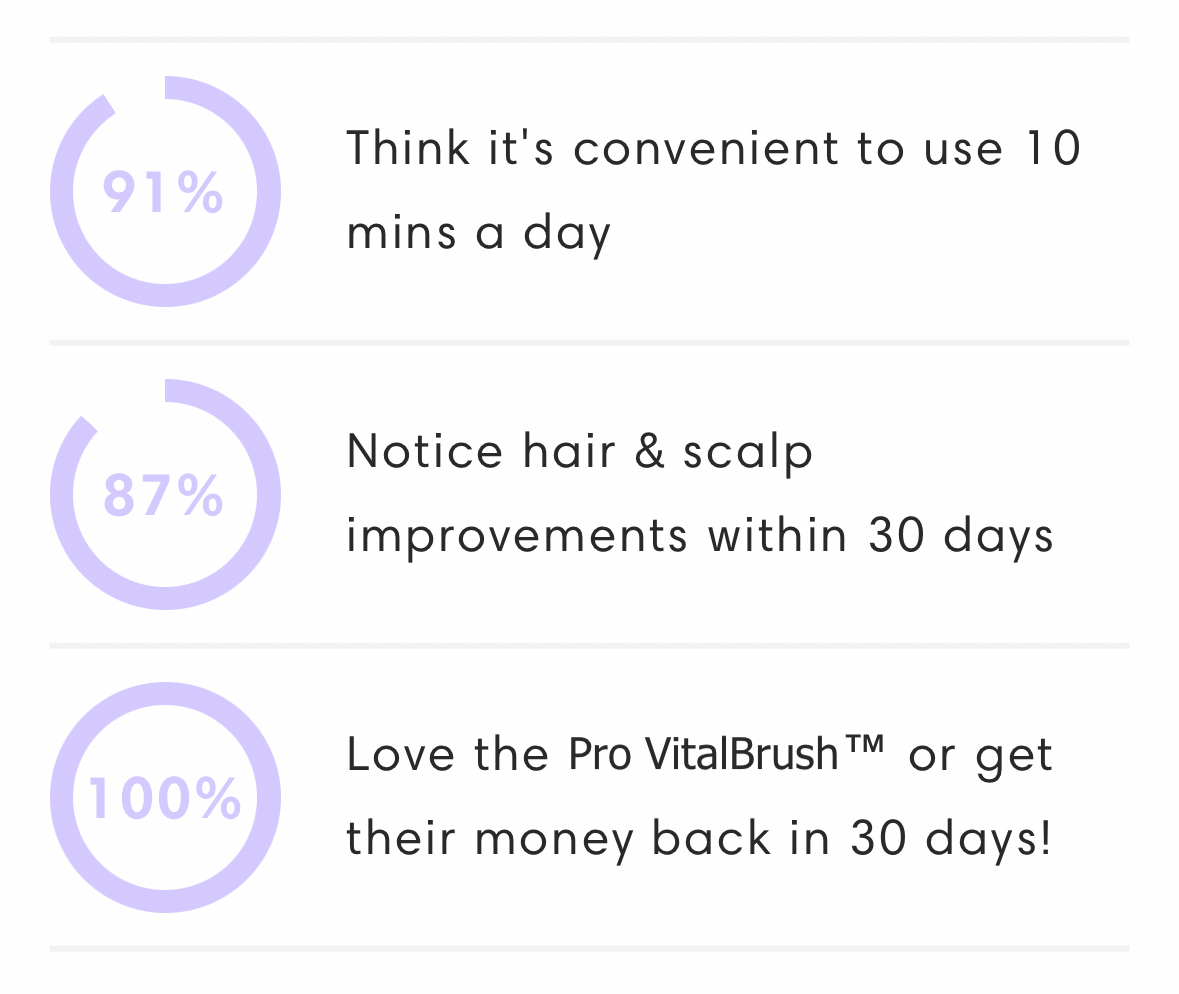This screenshot has width=1179, height=994.
Task: Select the 87% percentage label
Action: [163, 495]
